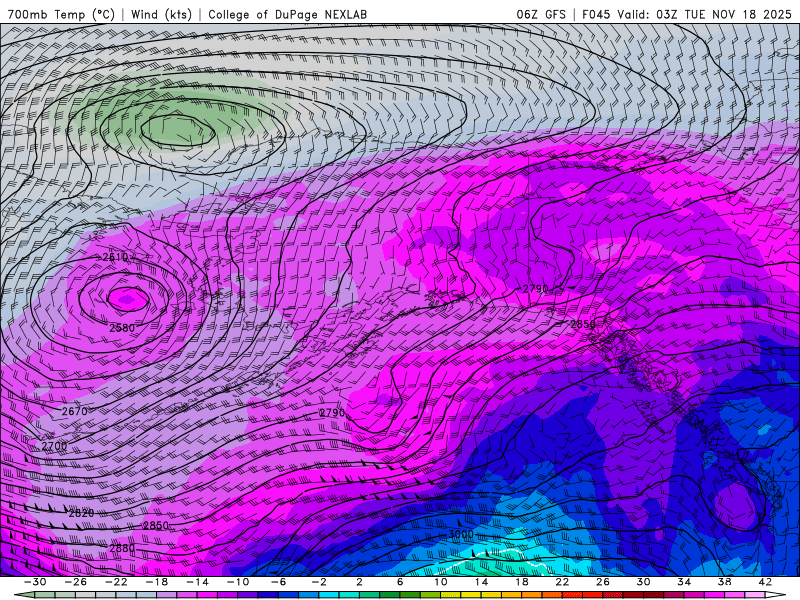Click the -26 color scale label
This screenshot has height=600, width=800.
tap(76, 582)
